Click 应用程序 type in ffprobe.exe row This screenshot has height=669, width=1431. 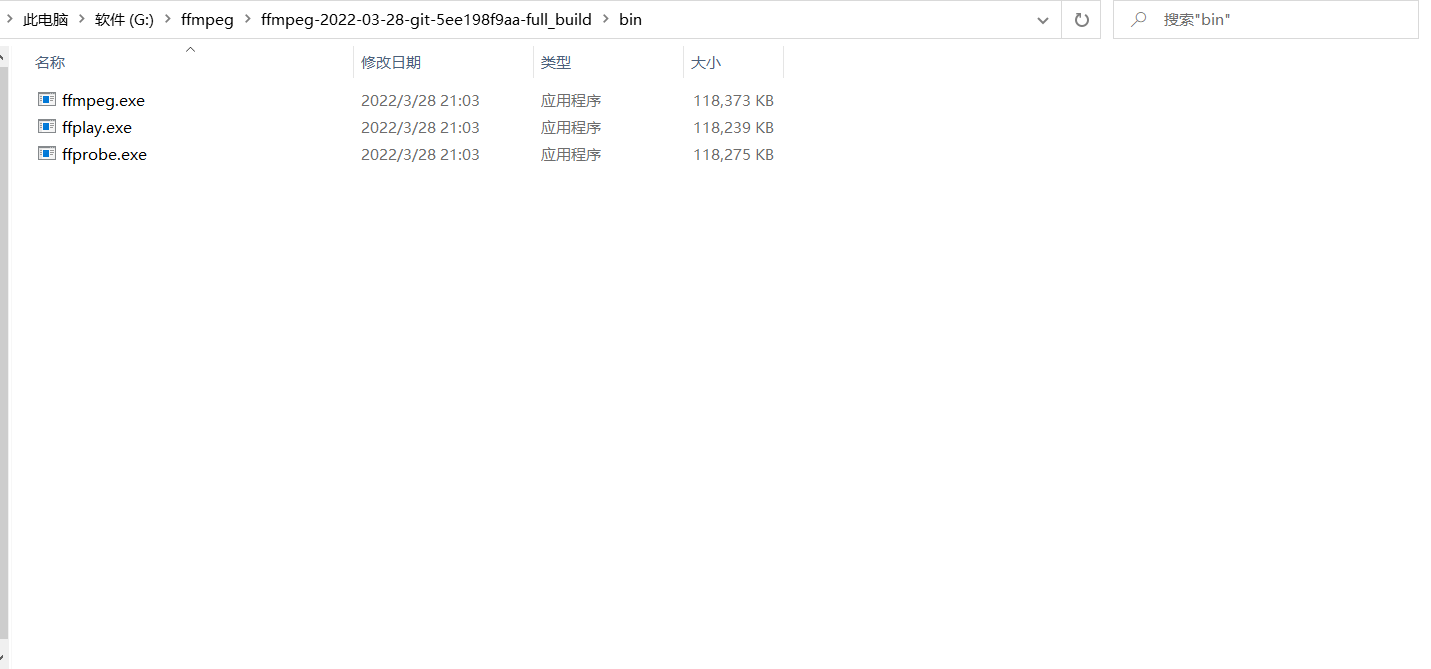click(571, 154)
